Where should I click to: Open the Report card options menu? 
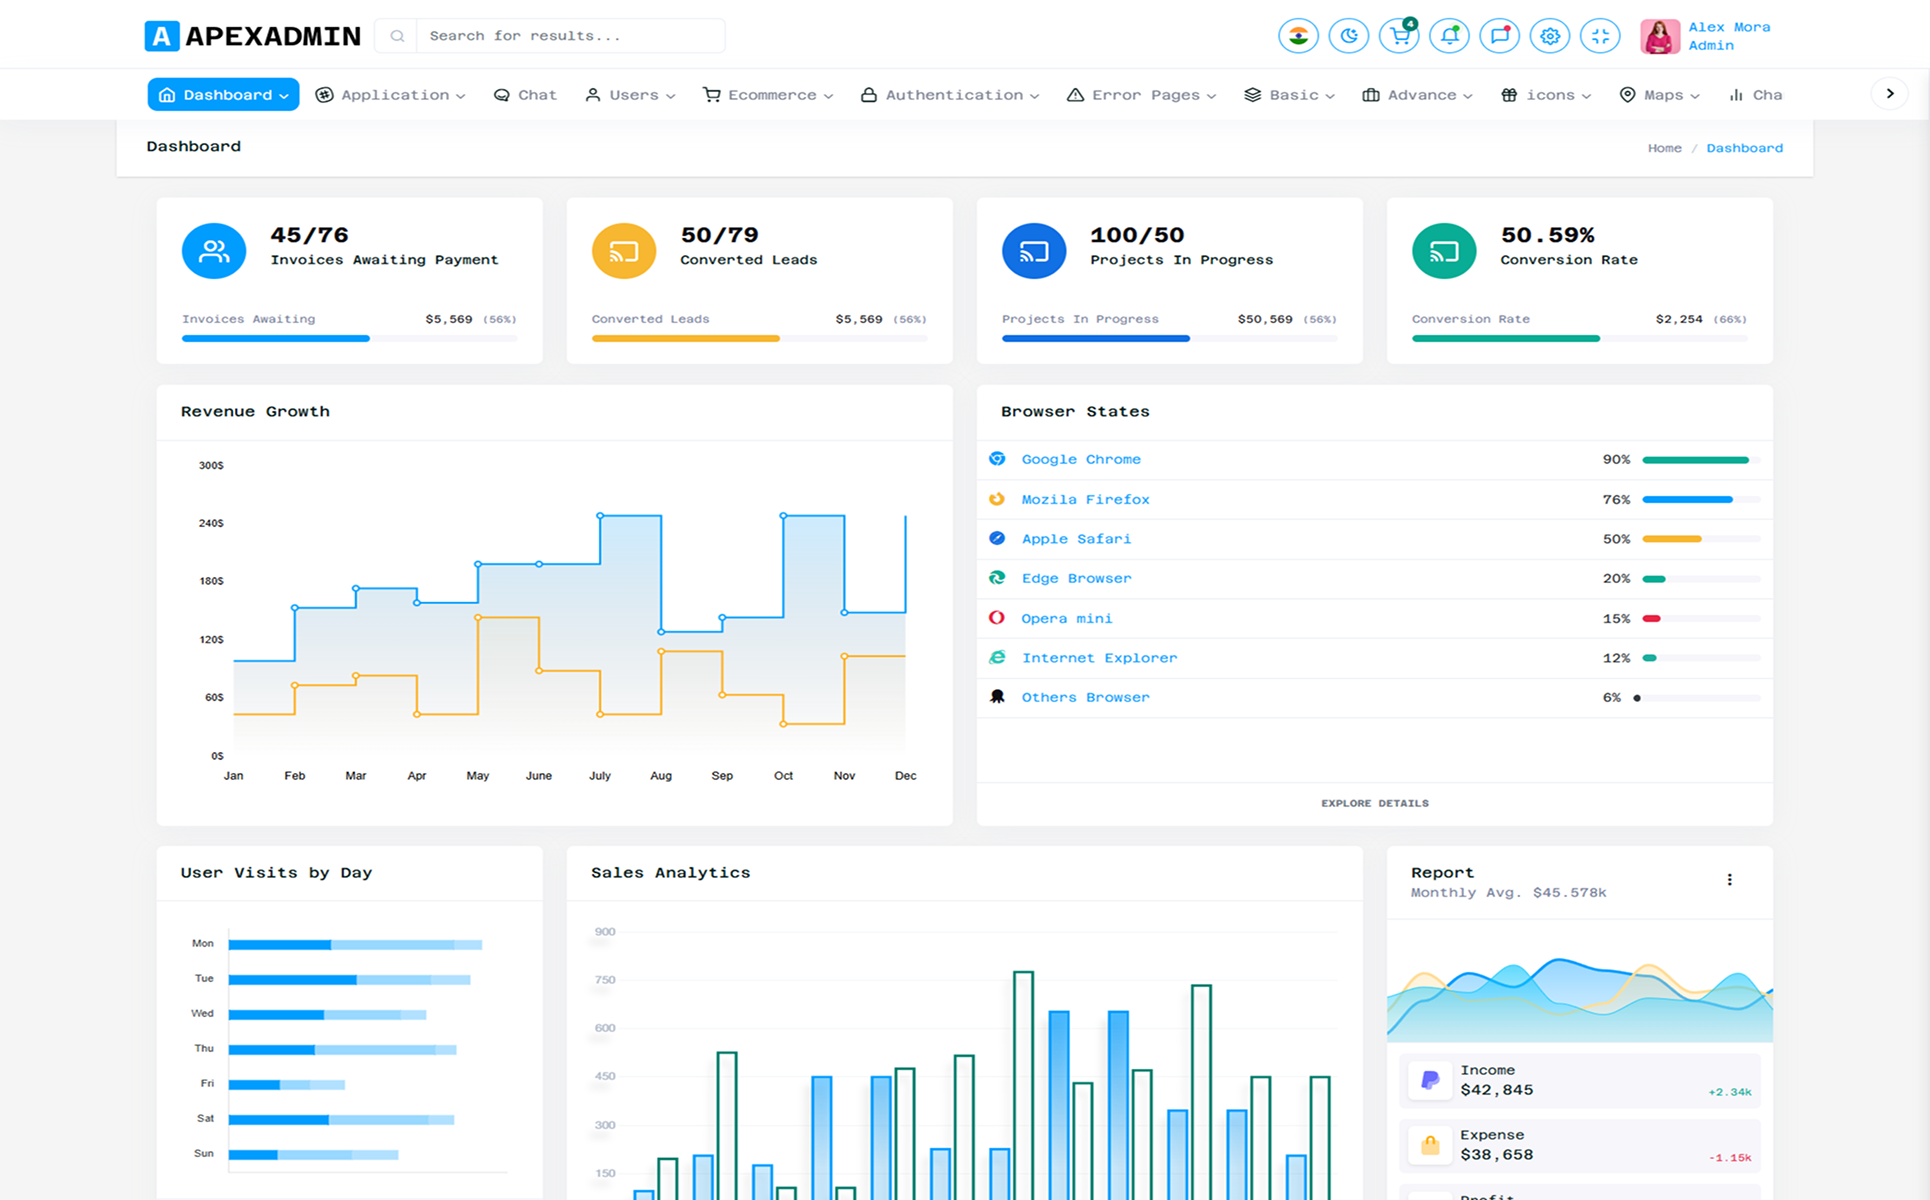(1729, 880)
